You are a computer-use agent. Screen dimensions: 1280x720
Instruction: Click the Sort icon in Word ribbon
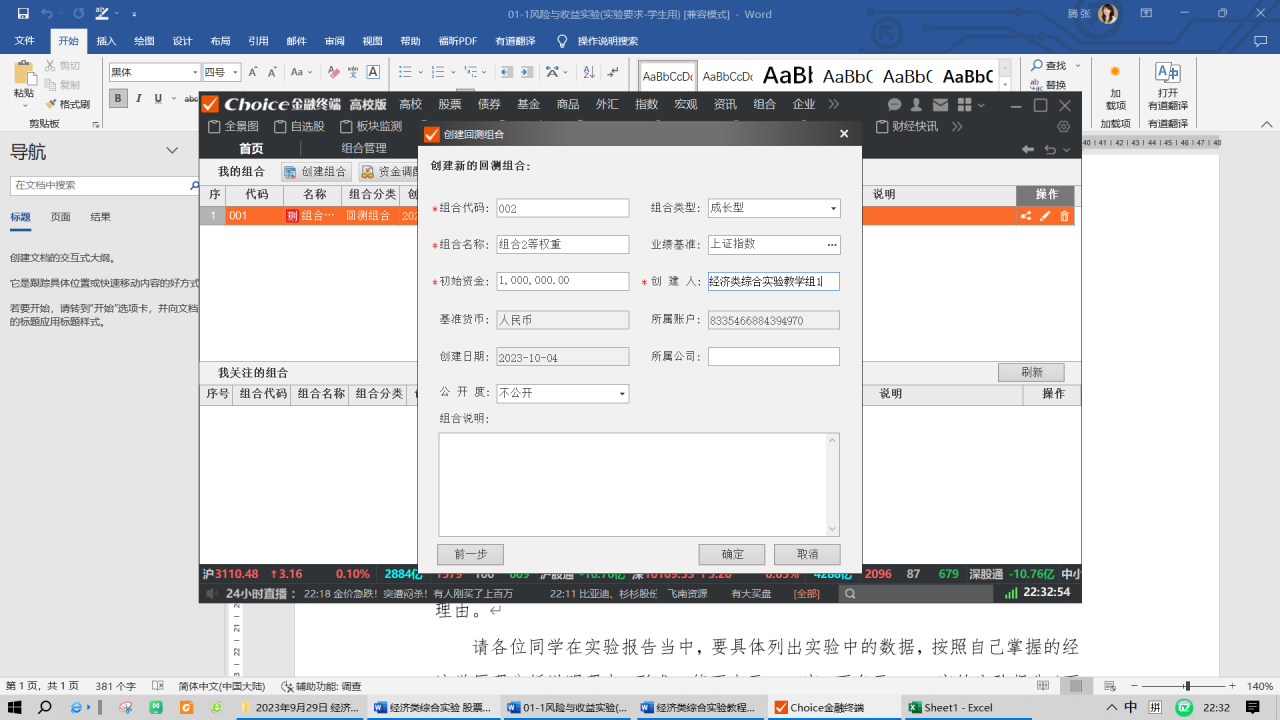tap(587, 72)
